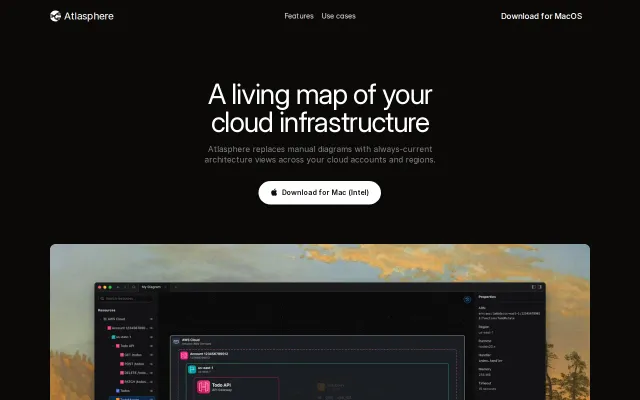Open the Use cases nav item
Screen dimensions: 640x400
pos(338,16)
